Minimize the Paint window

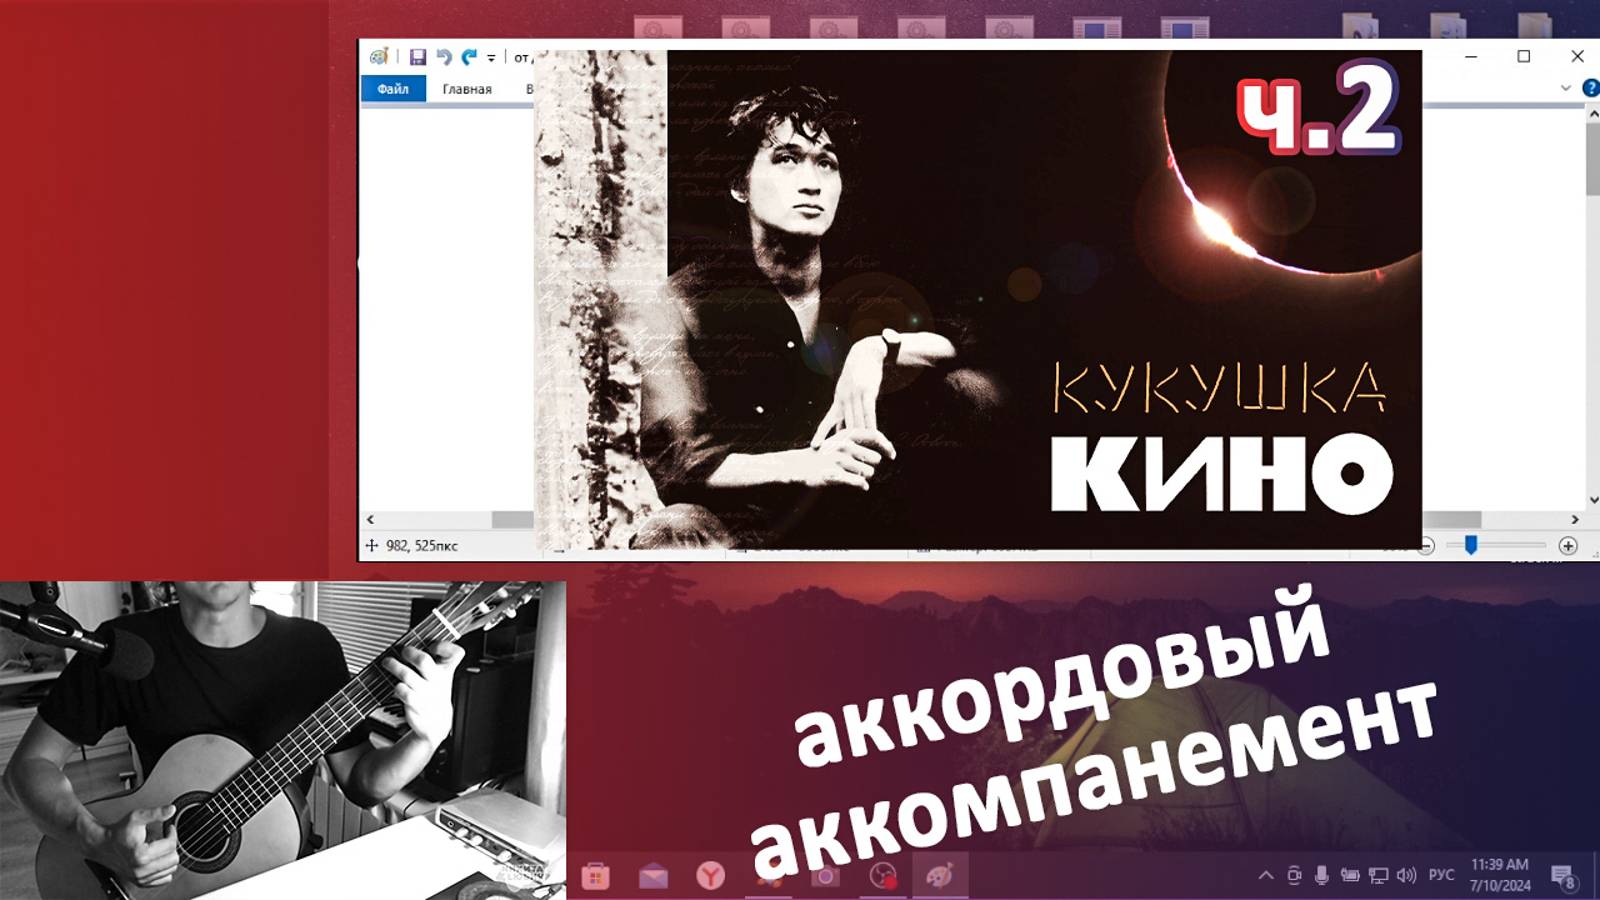click(x=1471, y=56)
